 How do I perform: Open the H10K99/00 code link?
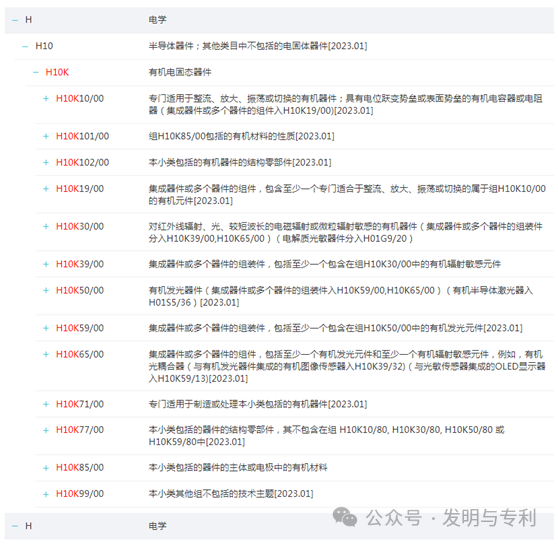[80, 494]
